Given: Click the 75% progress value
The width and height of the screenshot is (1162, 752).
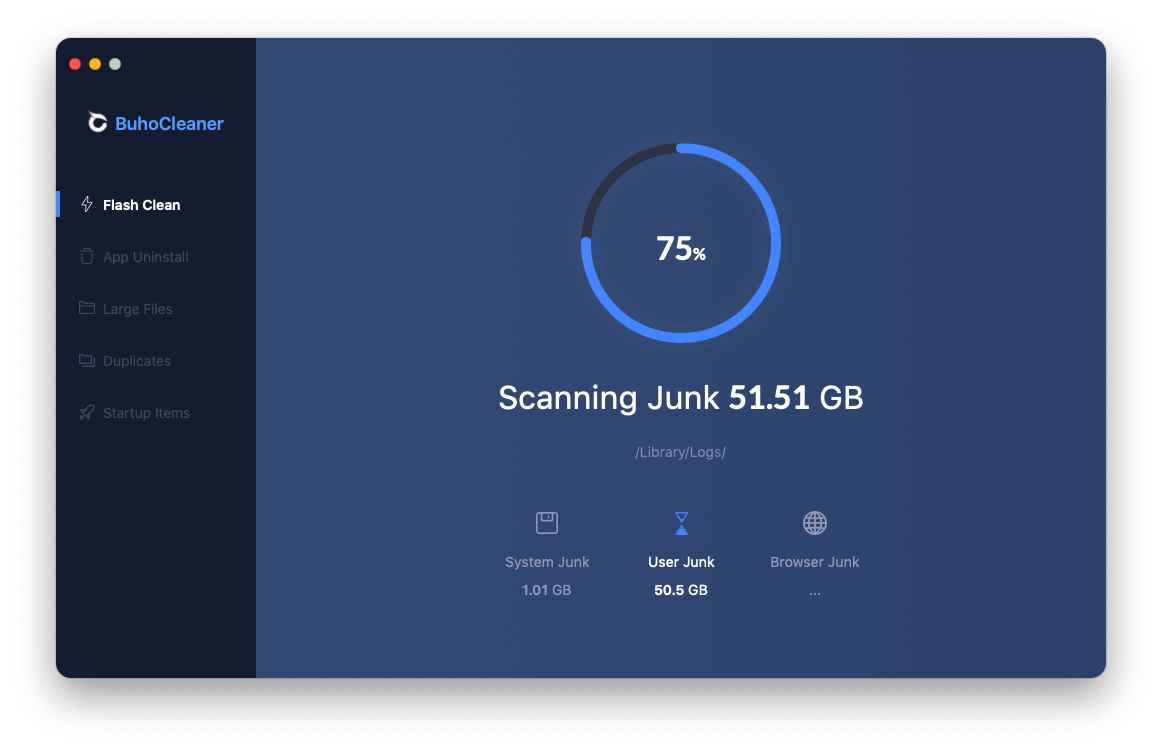Looking at the screenshot, I should [x=680, y=248].
